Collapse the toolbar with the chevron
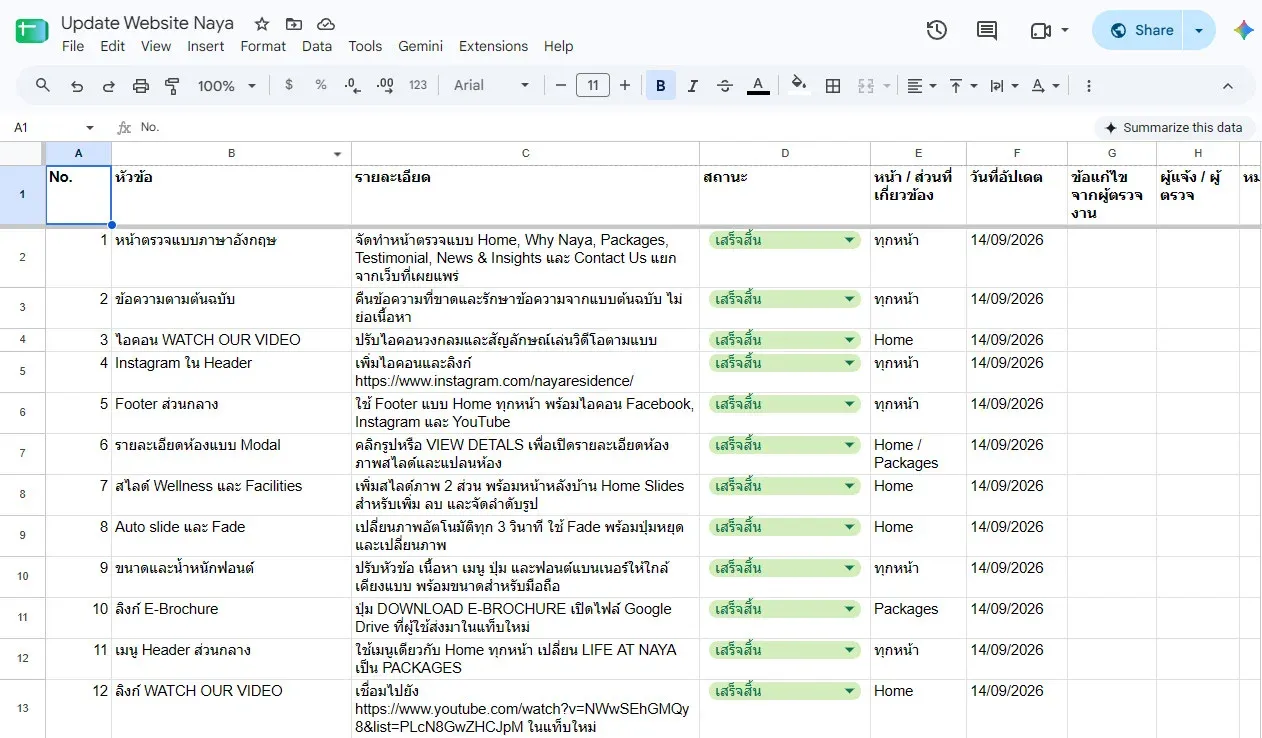 coord(1228,86)
